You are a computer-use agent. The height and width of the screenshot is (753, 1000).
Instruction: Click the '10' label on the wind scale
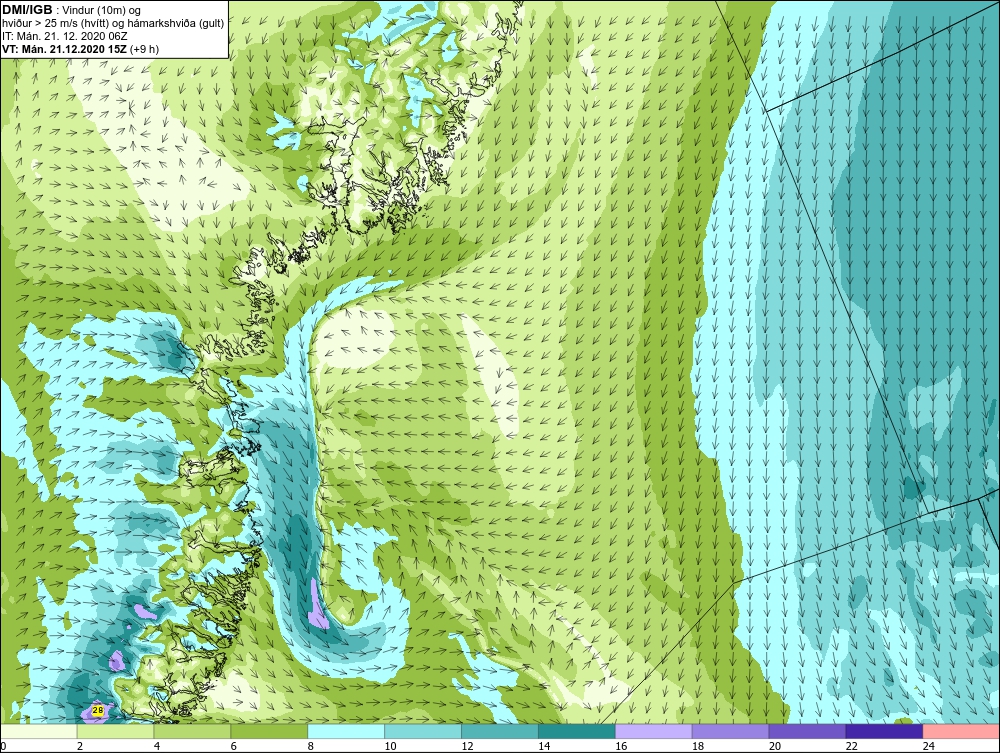(x=390, y=746)
